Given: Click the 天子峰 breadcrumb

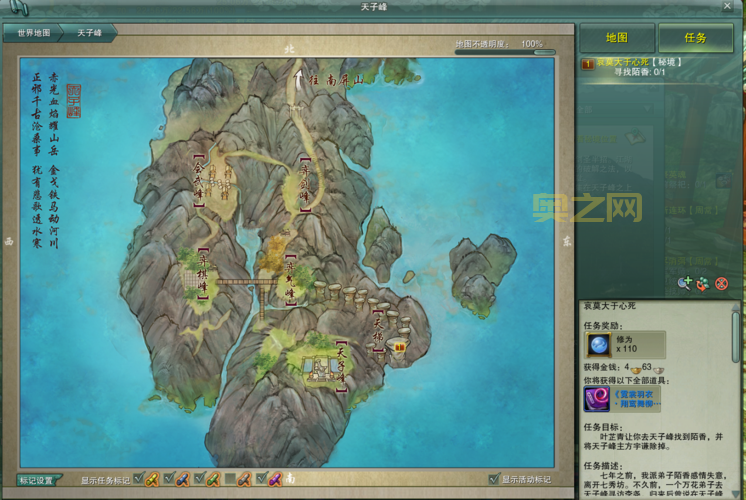Looking at the screenshot, I should [93, 33].
